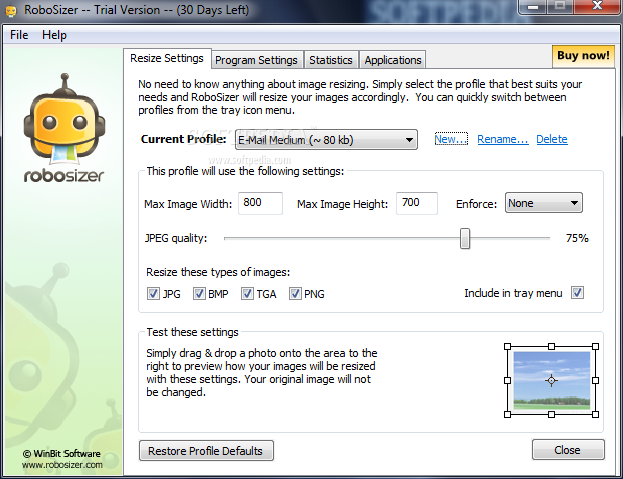The height and width of the screenshot is (479, 623).
Task: Toggle the TGA checkbox
Action: click(247, 294)
